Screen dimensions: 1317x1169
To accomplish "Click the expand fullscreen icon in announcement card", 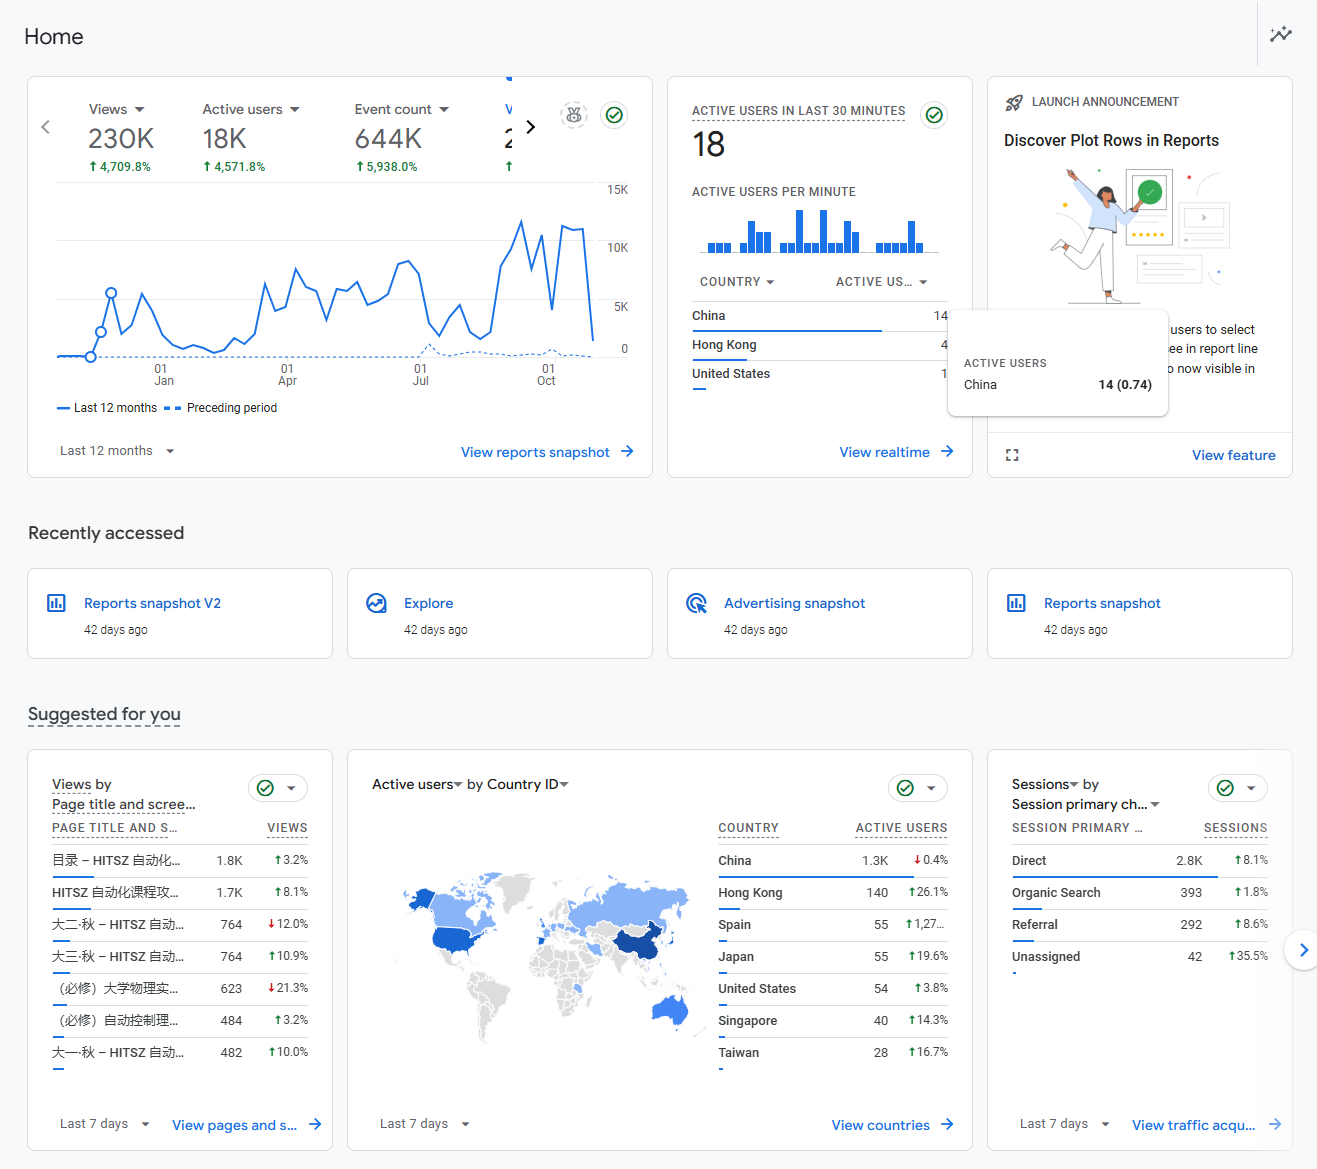I will coord(1012,455).
